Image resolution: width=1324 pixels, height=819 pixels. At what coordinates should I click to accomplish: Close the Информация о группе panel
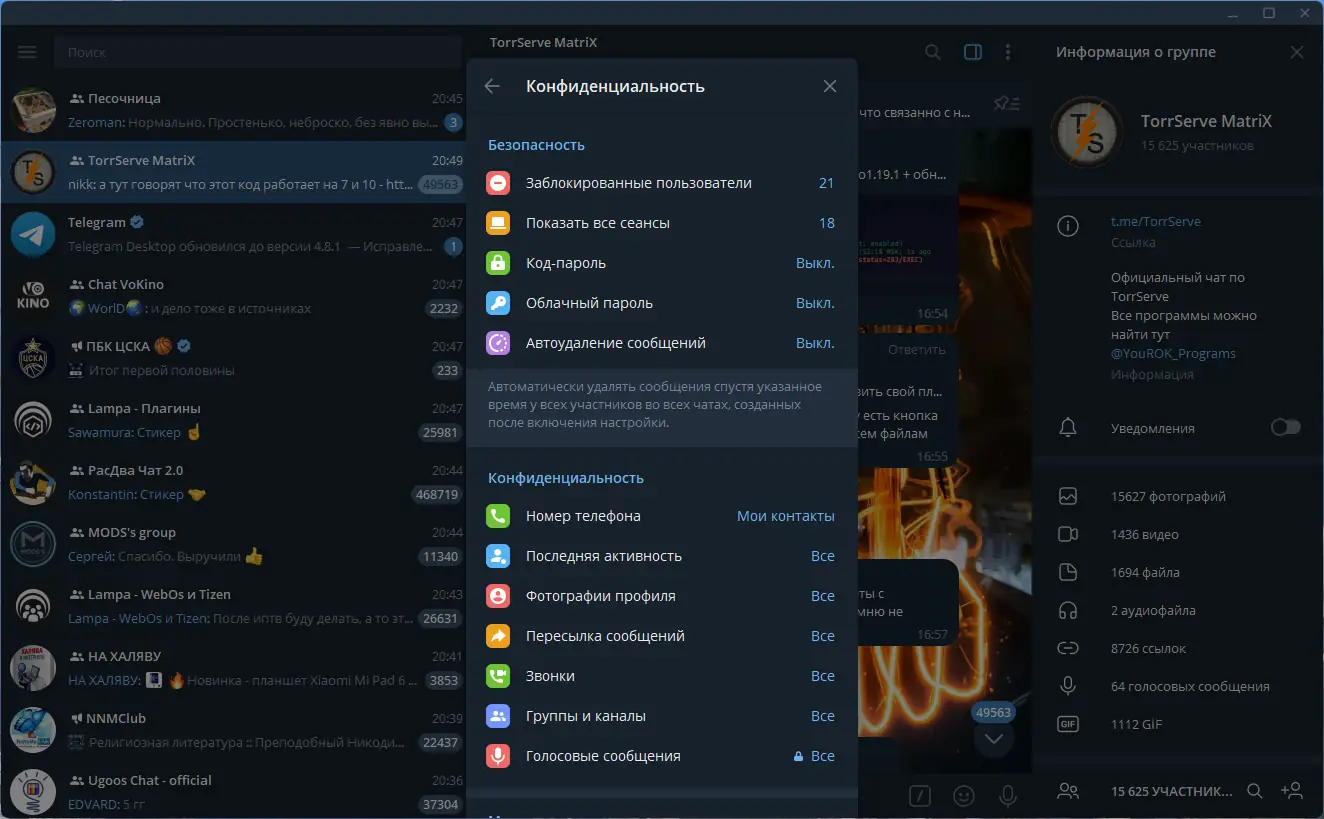1297,52
